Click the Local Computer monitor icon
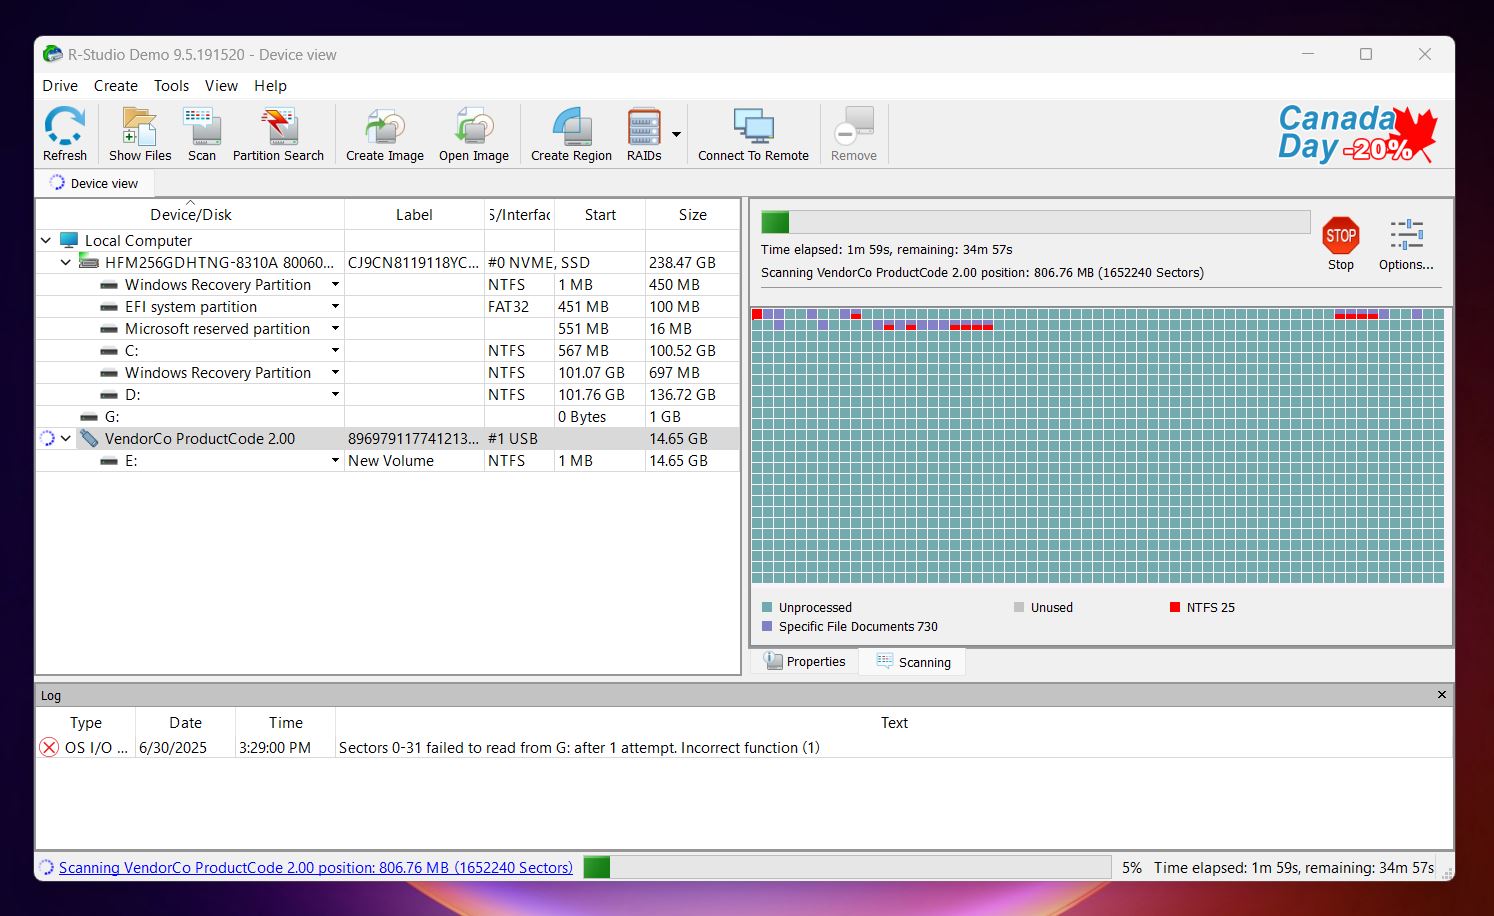Viewport: 1494px width, 916px height. click(x=69, y=240)
